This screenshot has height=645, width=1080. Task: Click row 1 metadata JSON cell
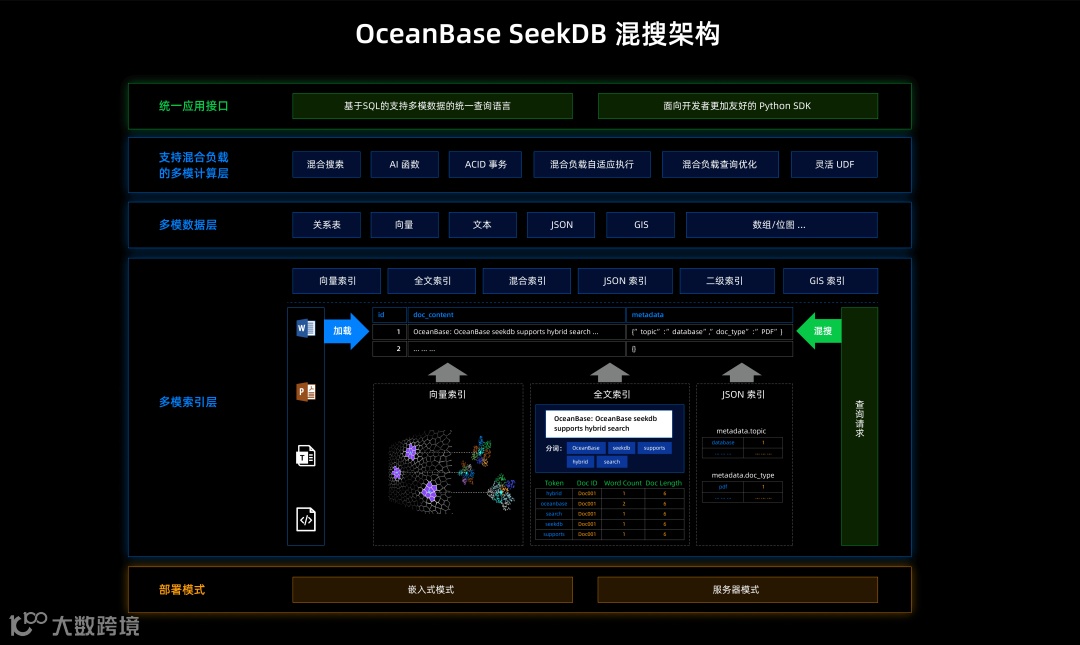[709, 331]
